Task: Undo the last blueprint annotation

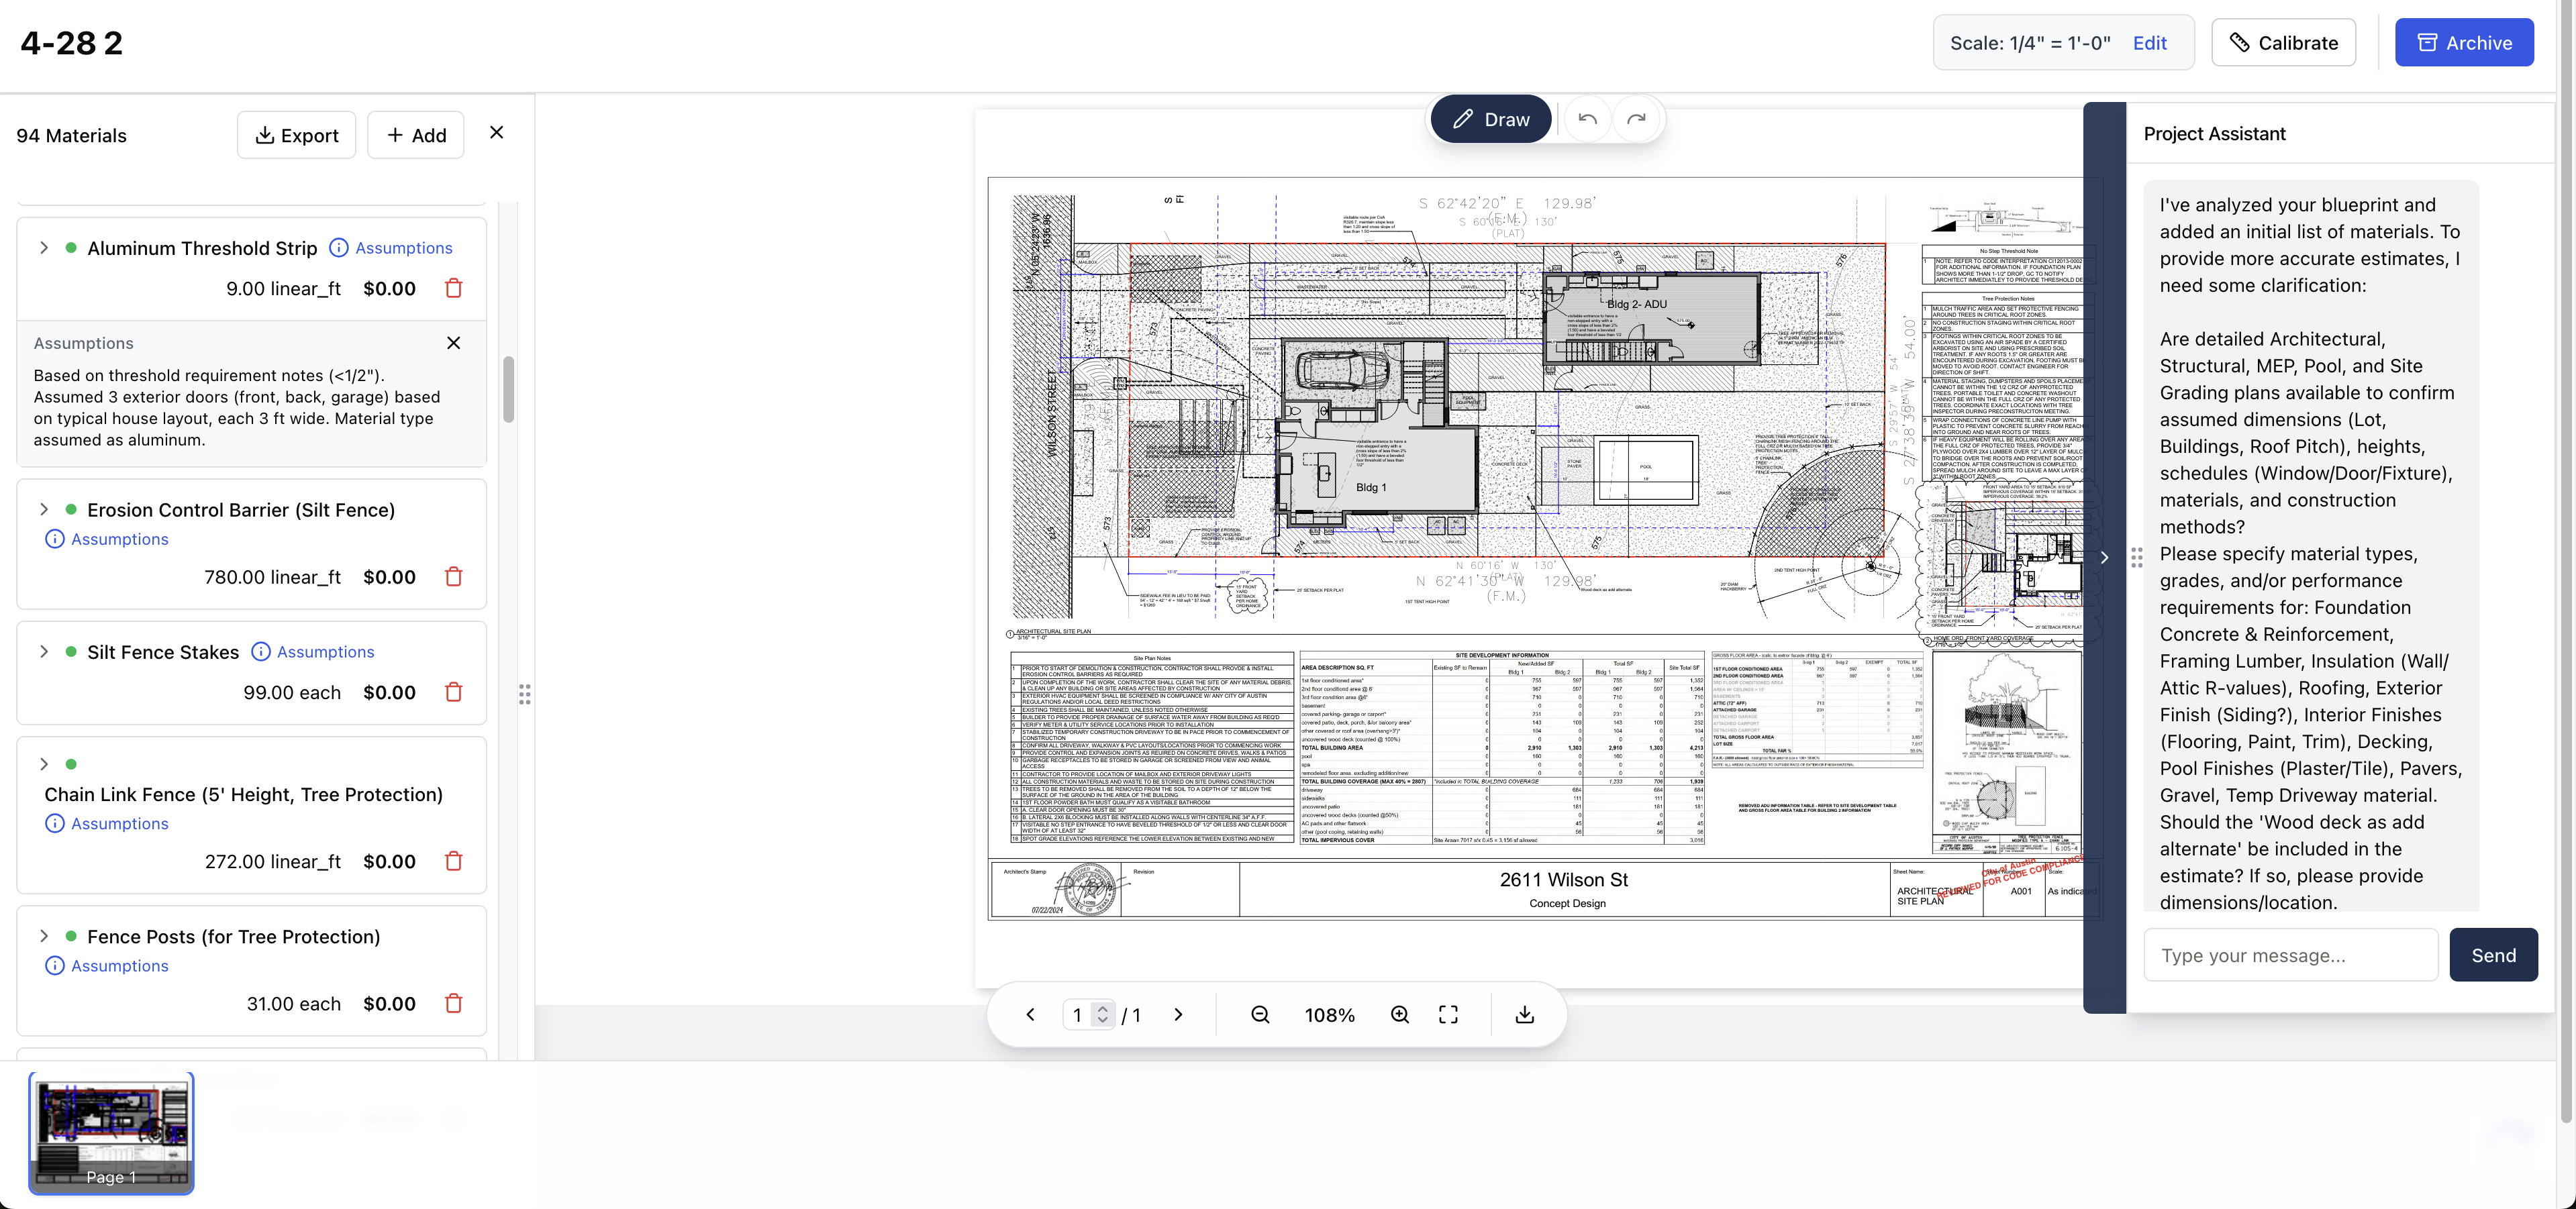Action: point(1587,118)
